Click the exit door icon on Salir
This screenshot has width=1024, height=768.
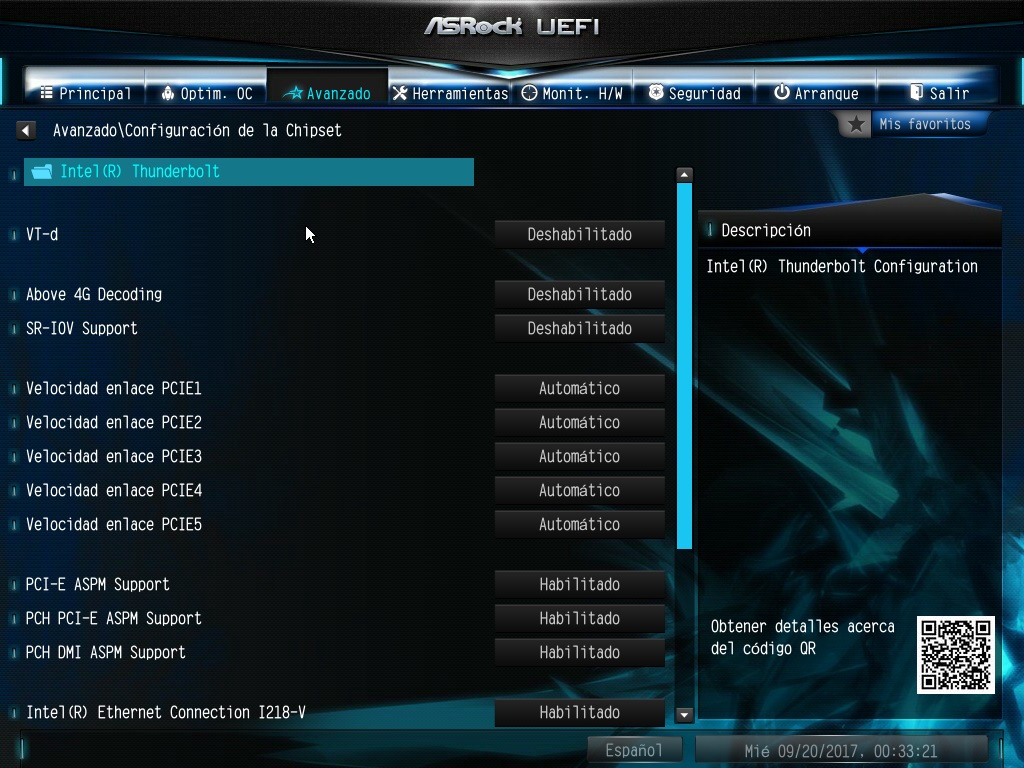click(x=916, y=92)
